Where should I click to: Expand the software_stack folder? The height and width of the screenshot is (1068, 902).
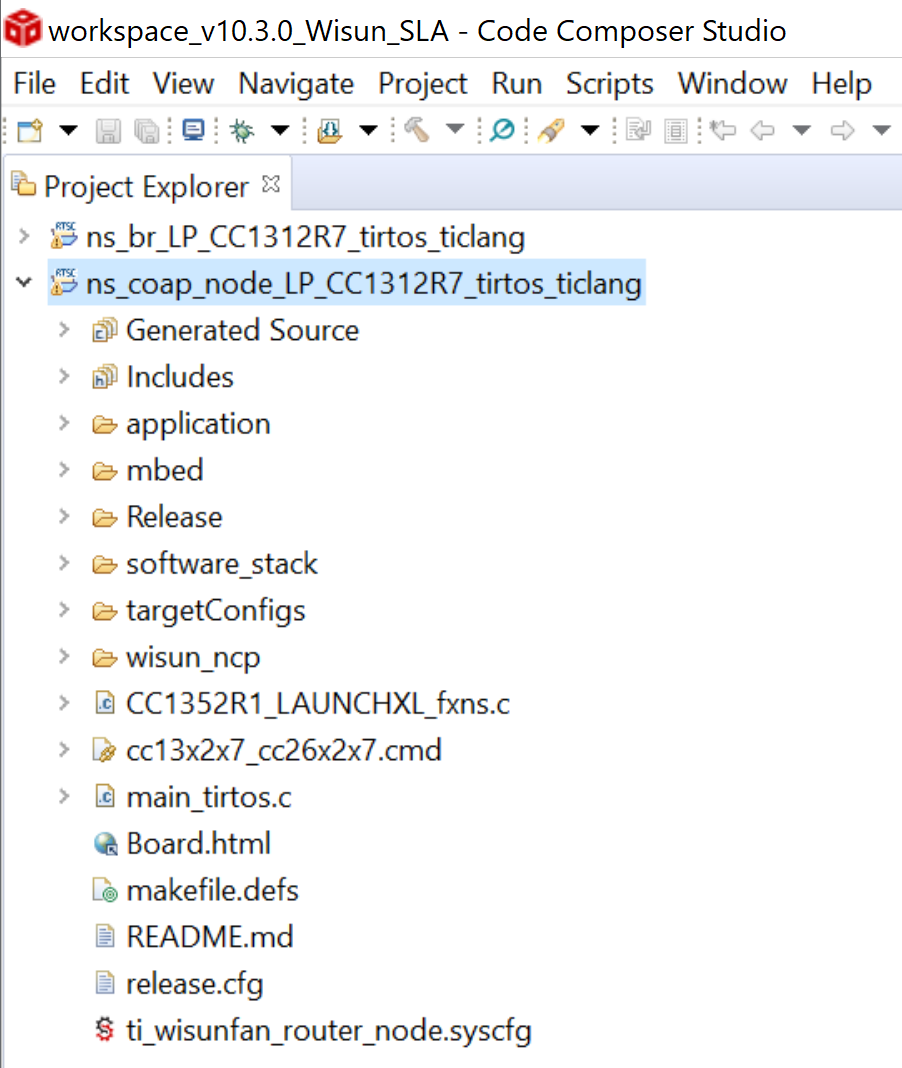tap(65, 564)
